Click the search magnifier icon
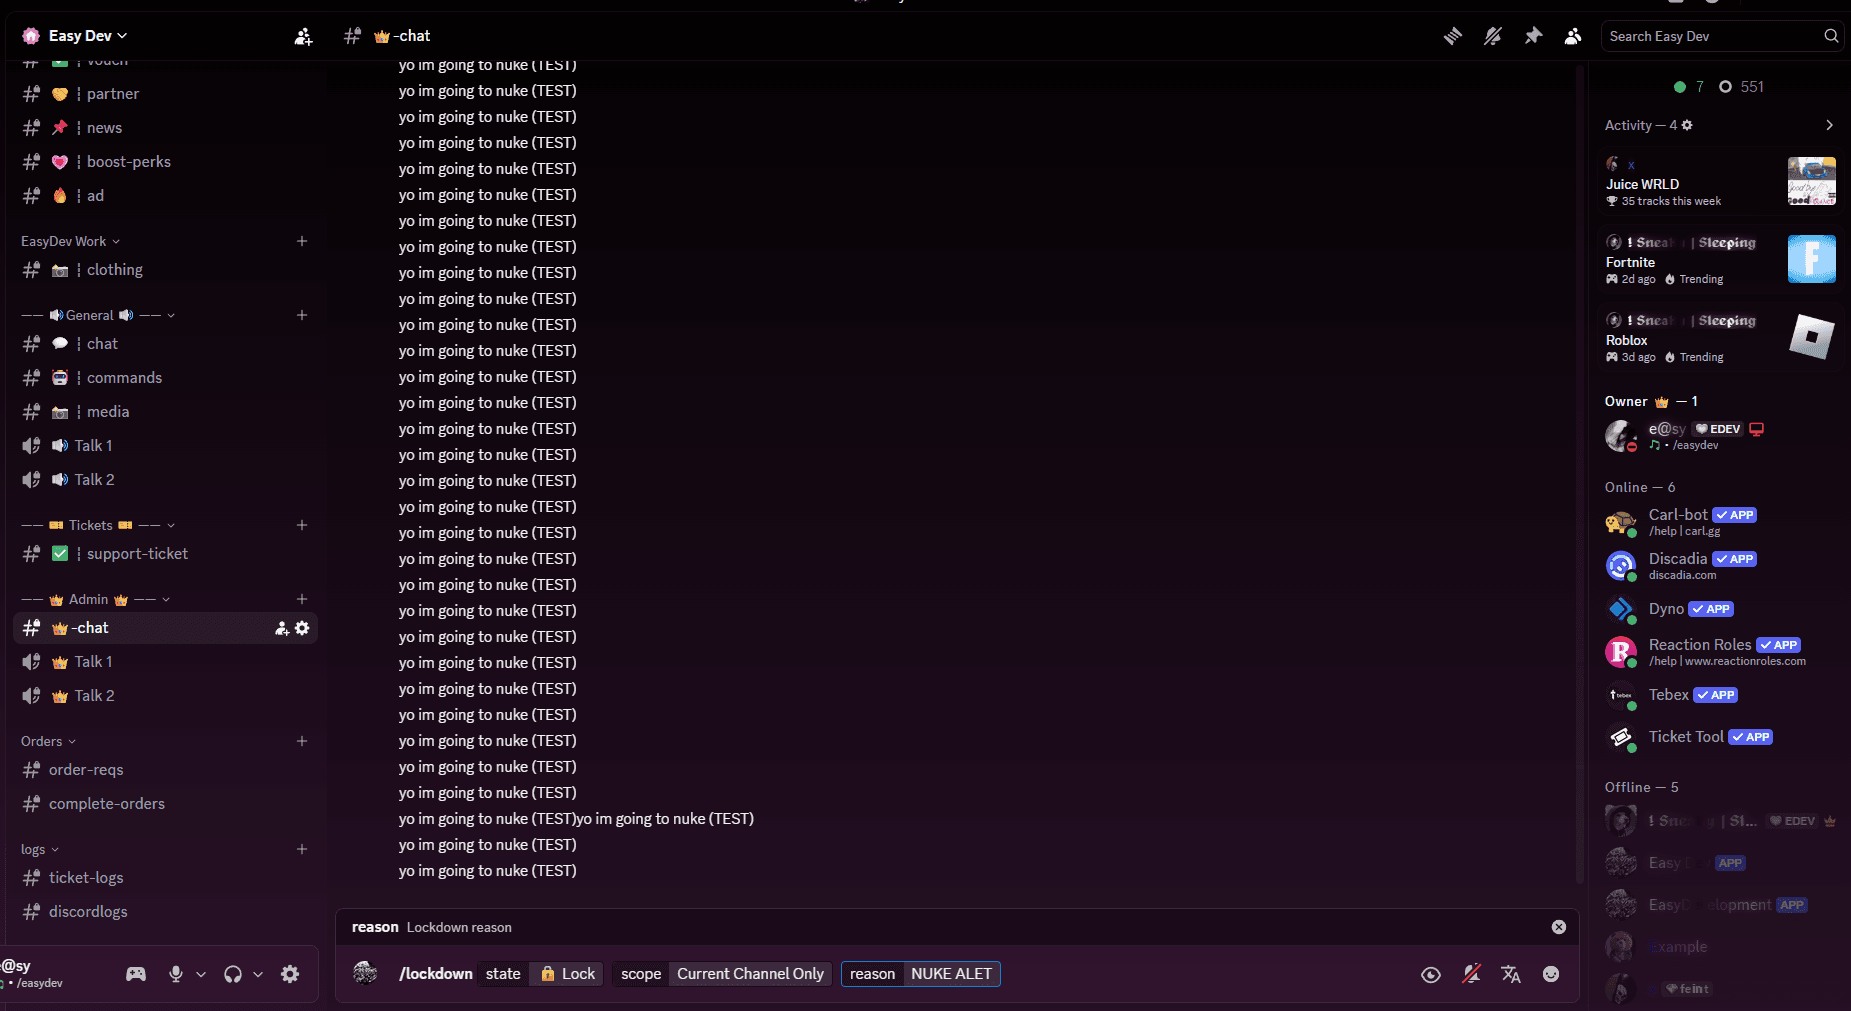Viewport: 1851px width, 1011px height. (x=1831, y=36)
